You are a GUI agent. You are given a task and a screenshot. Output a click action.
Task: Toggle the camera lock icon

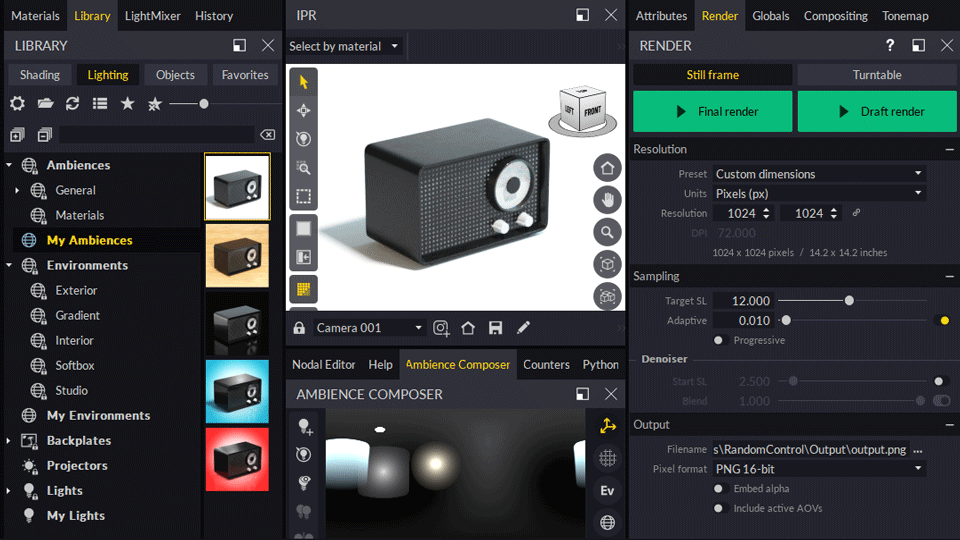299,328
